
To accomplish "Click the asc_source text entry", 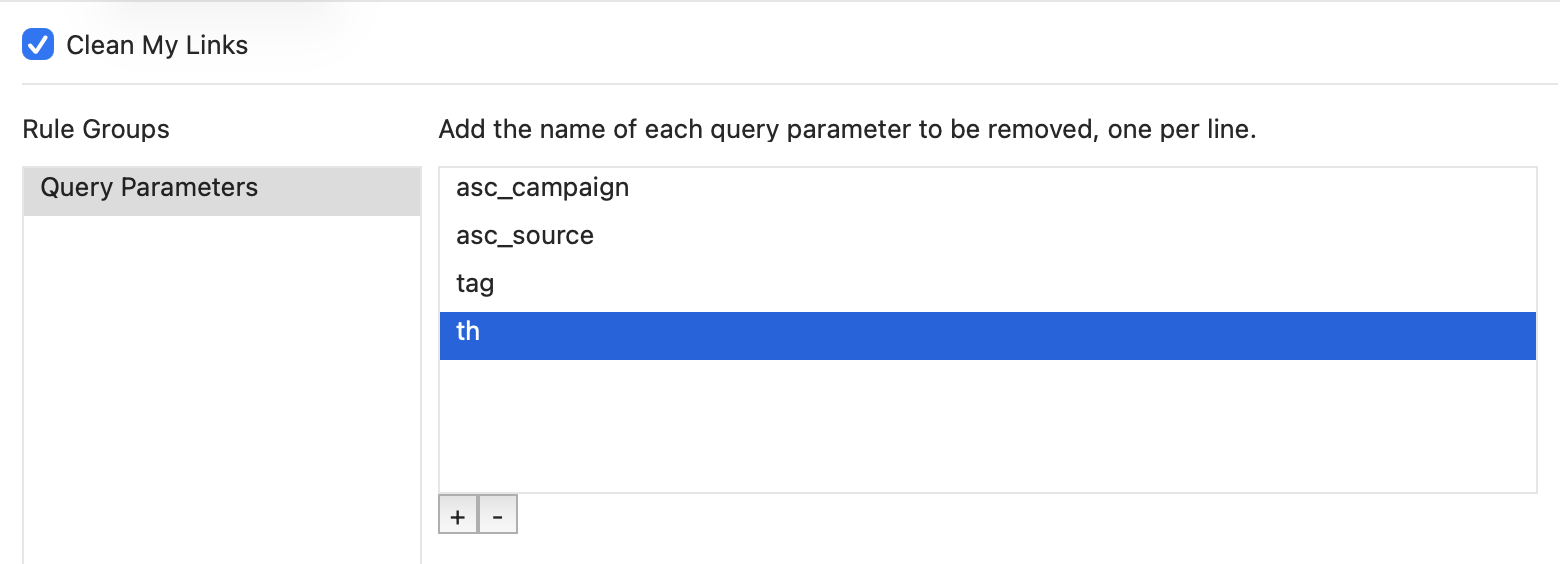I will pyautogui.click(x=525, y=236).
